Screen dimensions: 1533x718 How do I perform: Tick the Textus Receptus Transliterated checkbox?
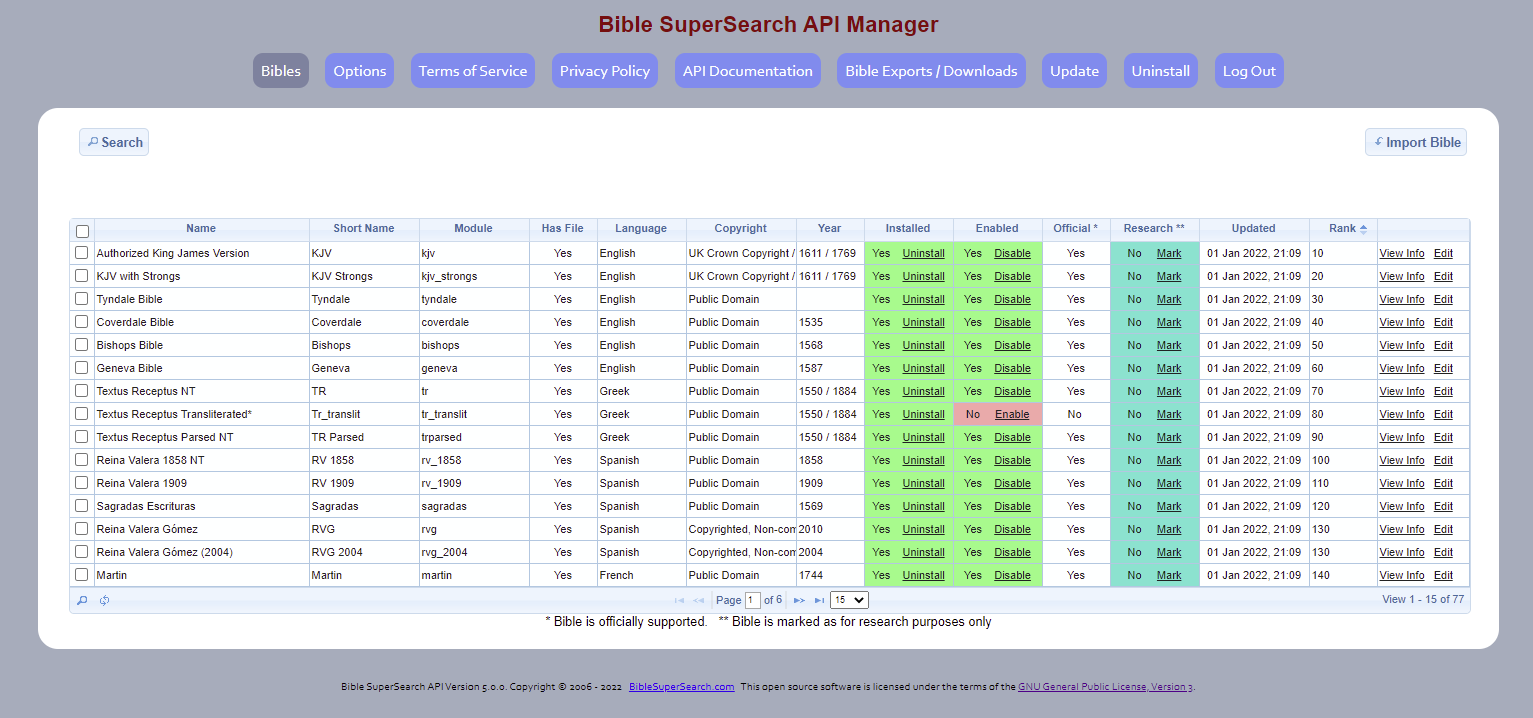pos(82,414)
